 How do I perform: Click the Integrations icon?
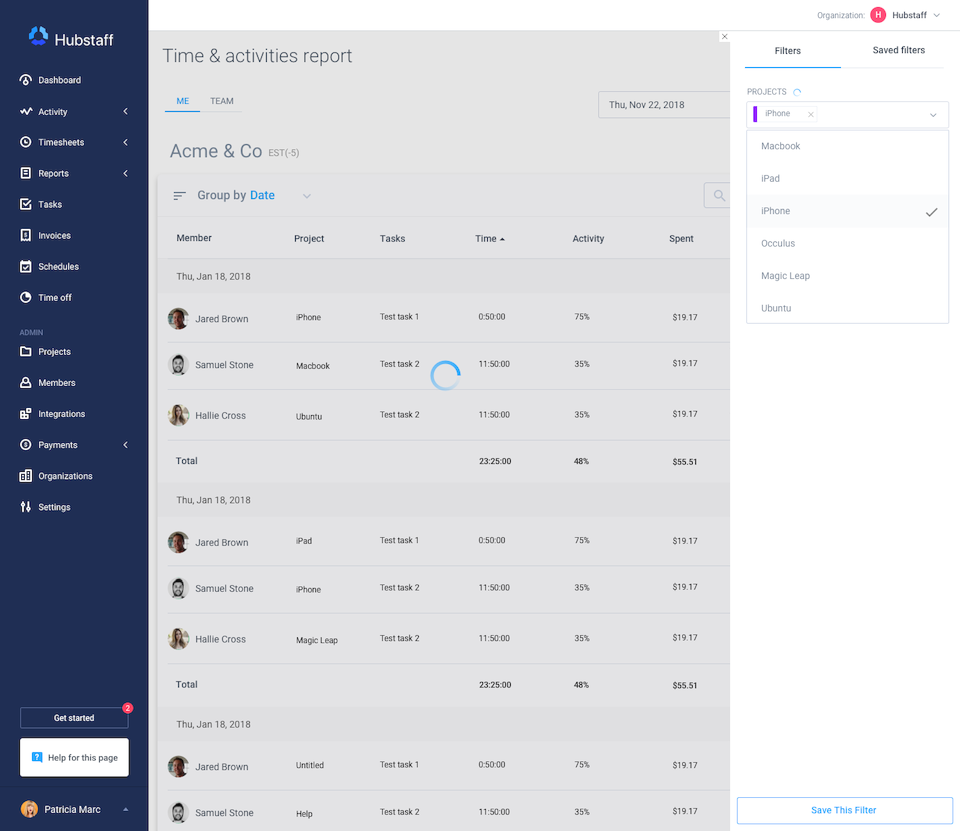tap(26, 414)
